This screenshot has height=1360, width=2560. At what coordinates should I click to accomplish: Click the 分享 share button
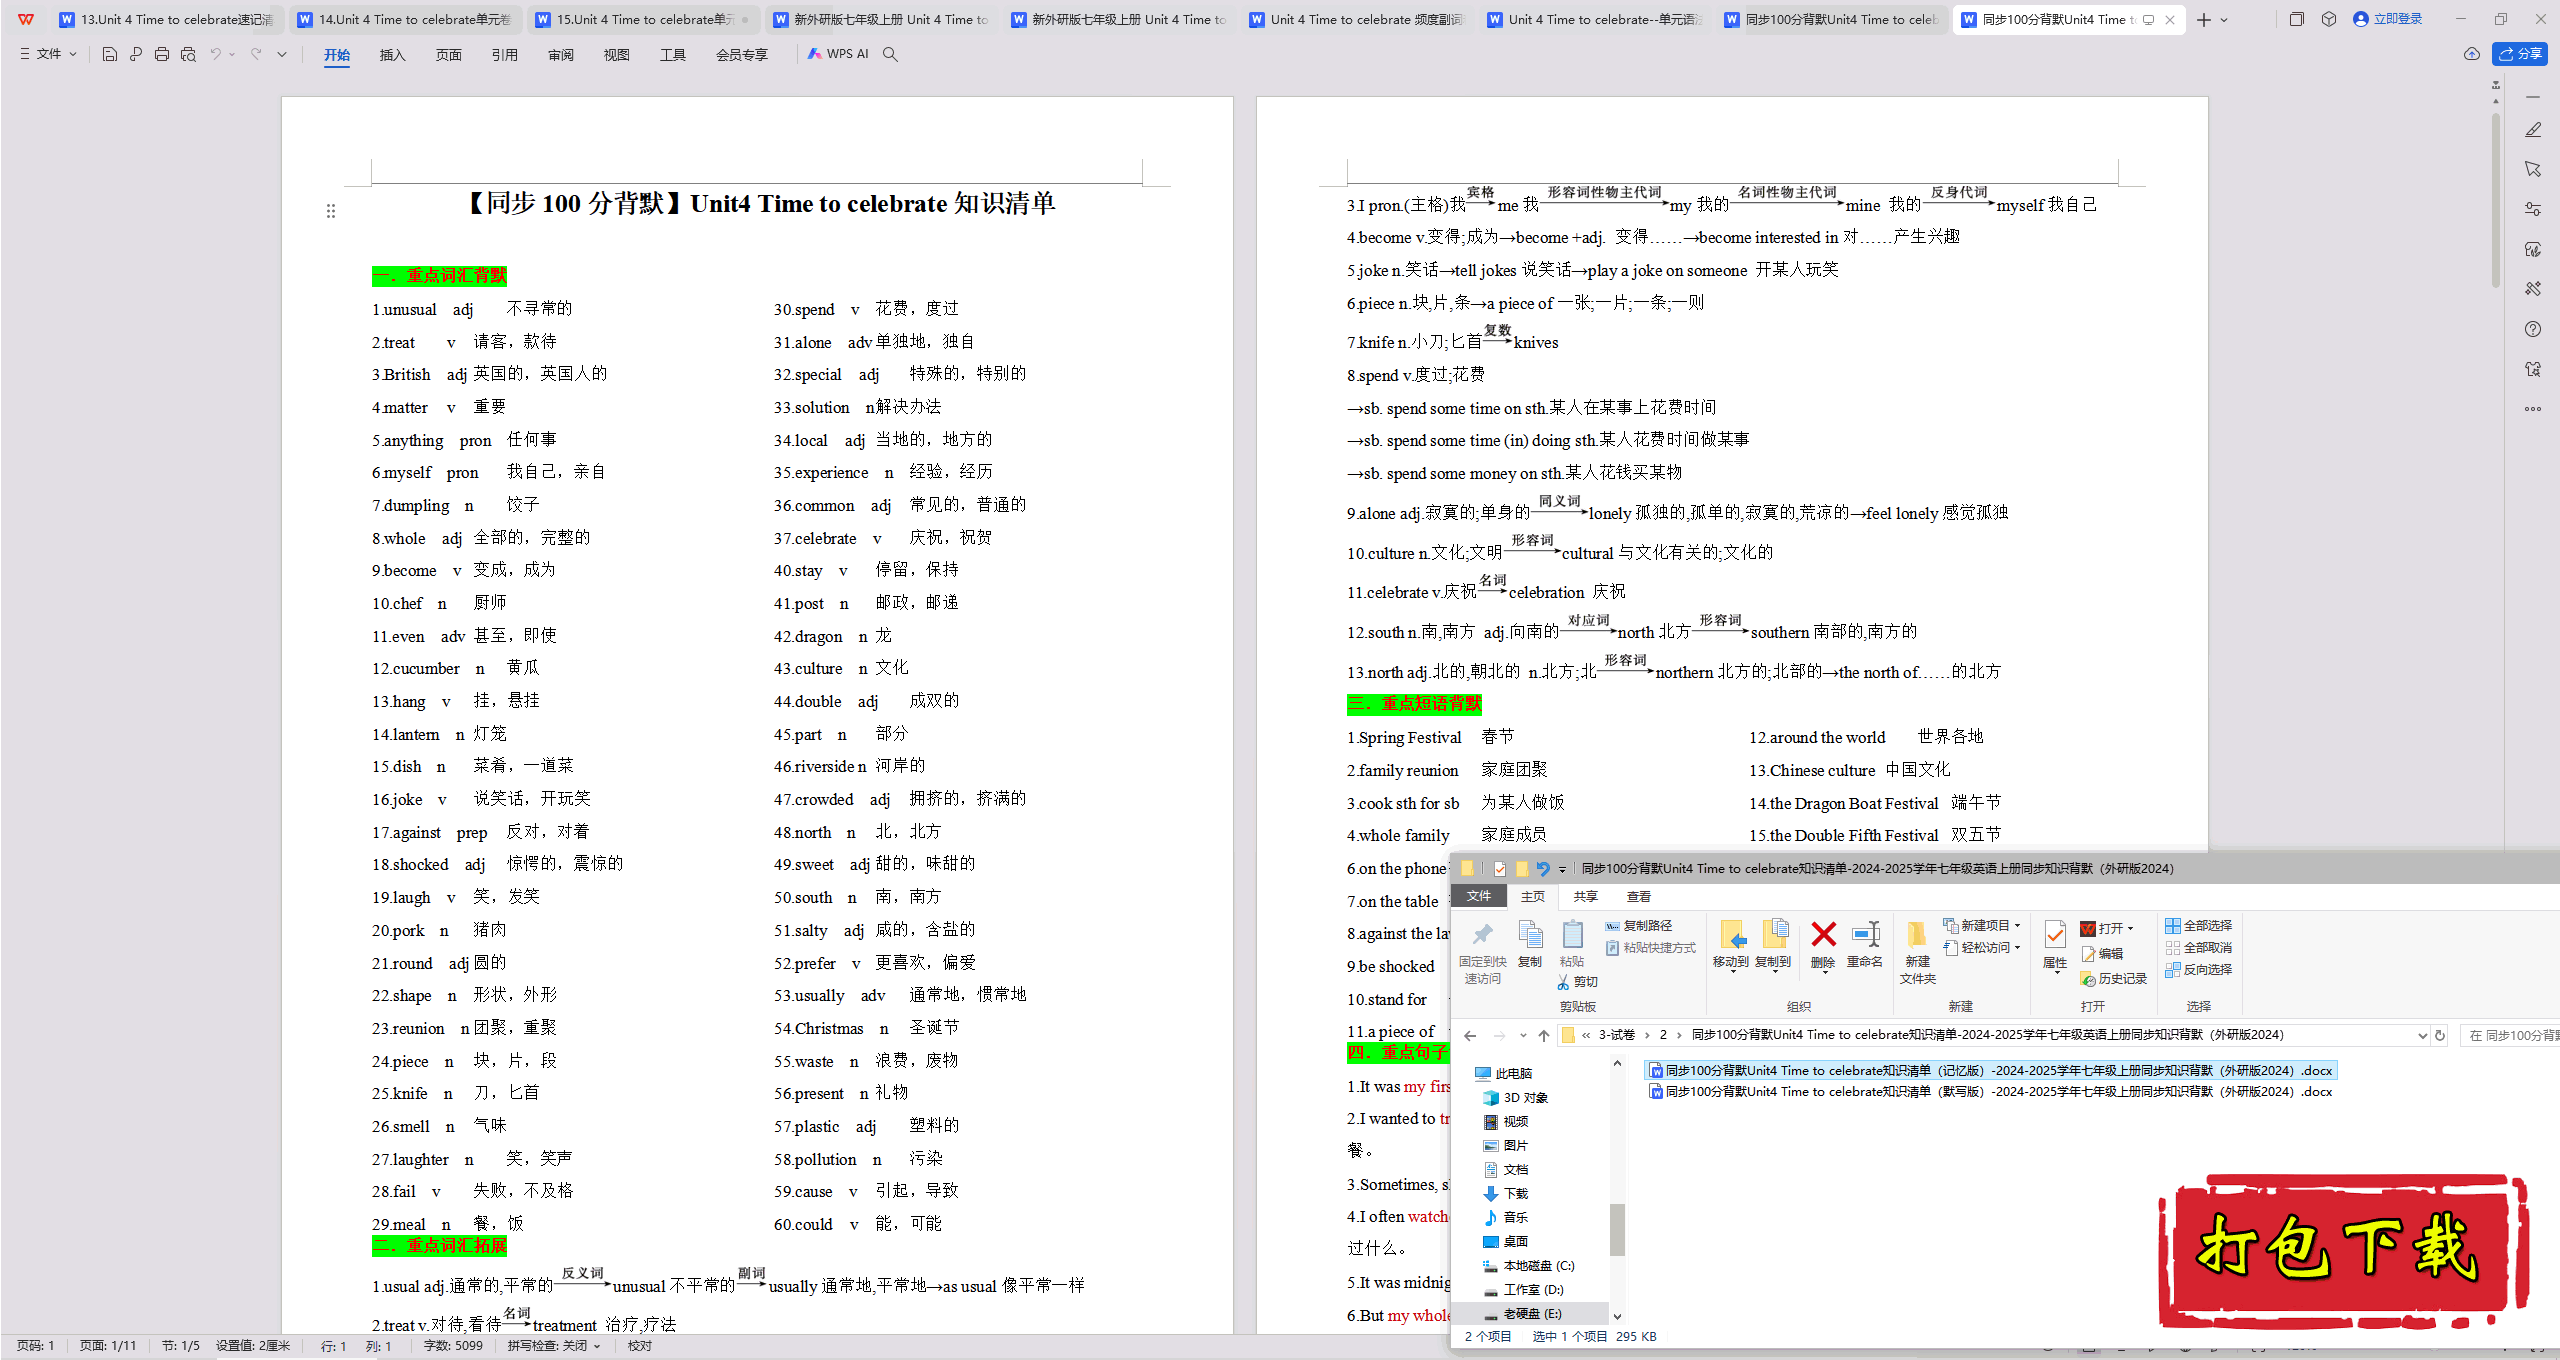click(2520, 54)
